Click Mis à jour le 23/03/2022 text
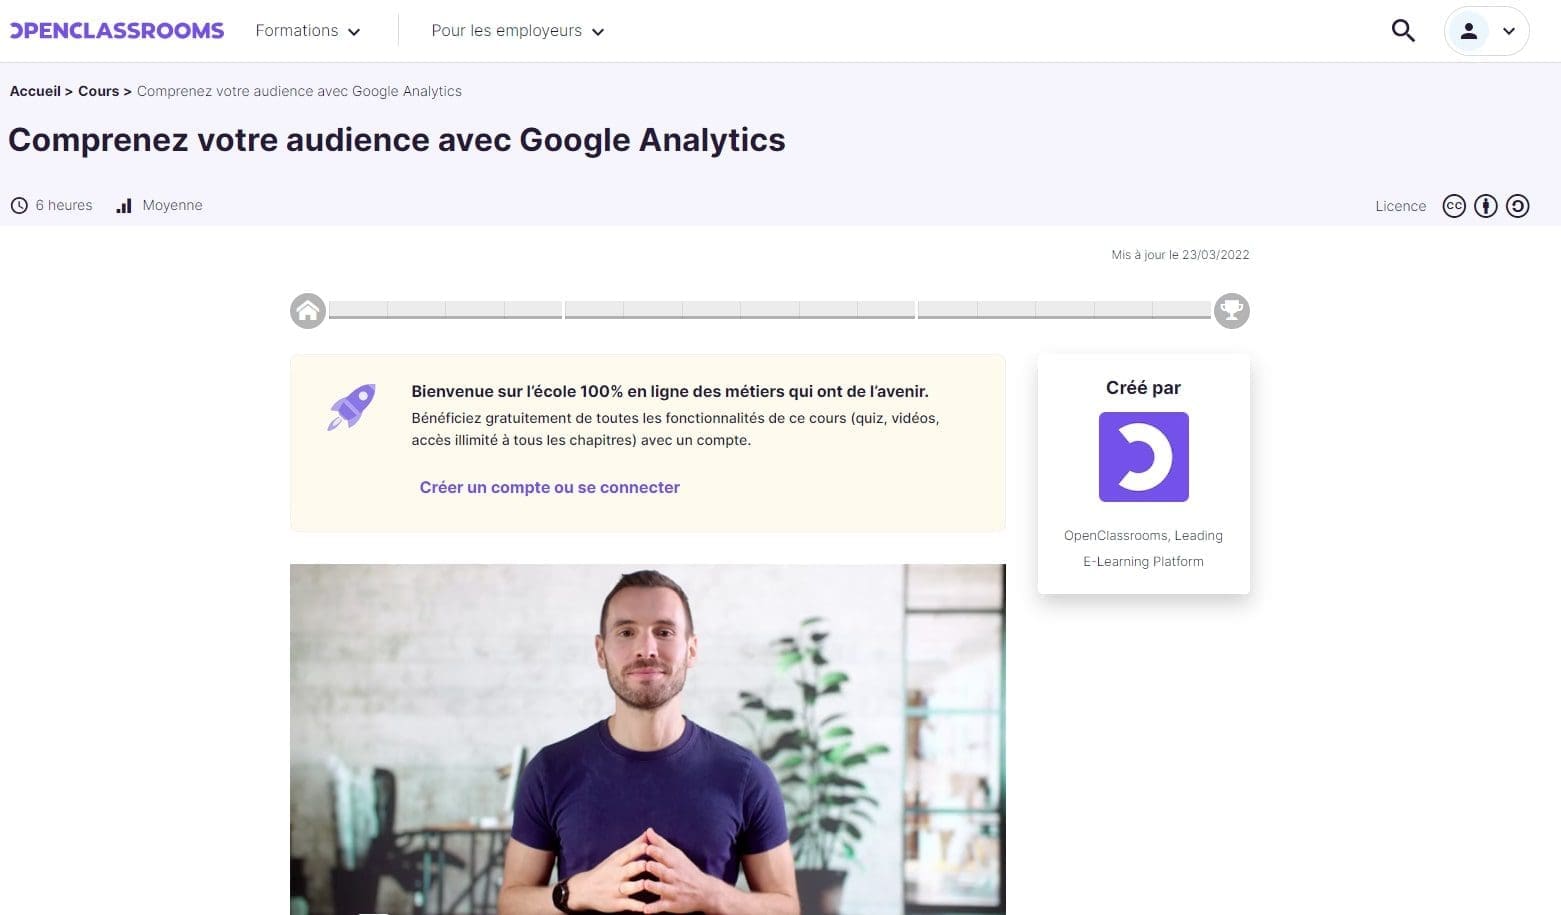 tap(1180, 255)
